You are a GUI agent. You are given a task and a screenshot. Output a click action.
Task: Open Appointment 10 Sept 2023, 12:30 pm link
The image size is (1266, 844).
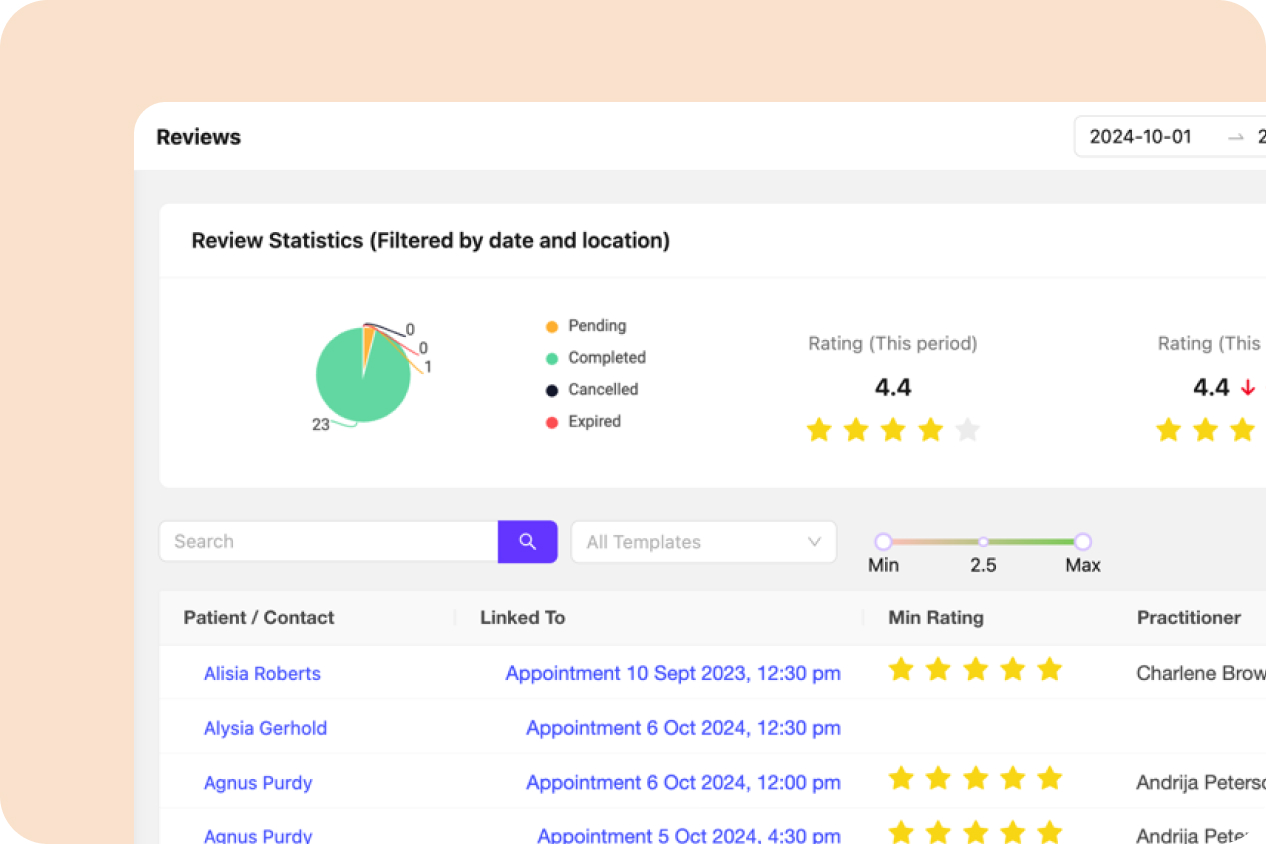pos(673,673)
